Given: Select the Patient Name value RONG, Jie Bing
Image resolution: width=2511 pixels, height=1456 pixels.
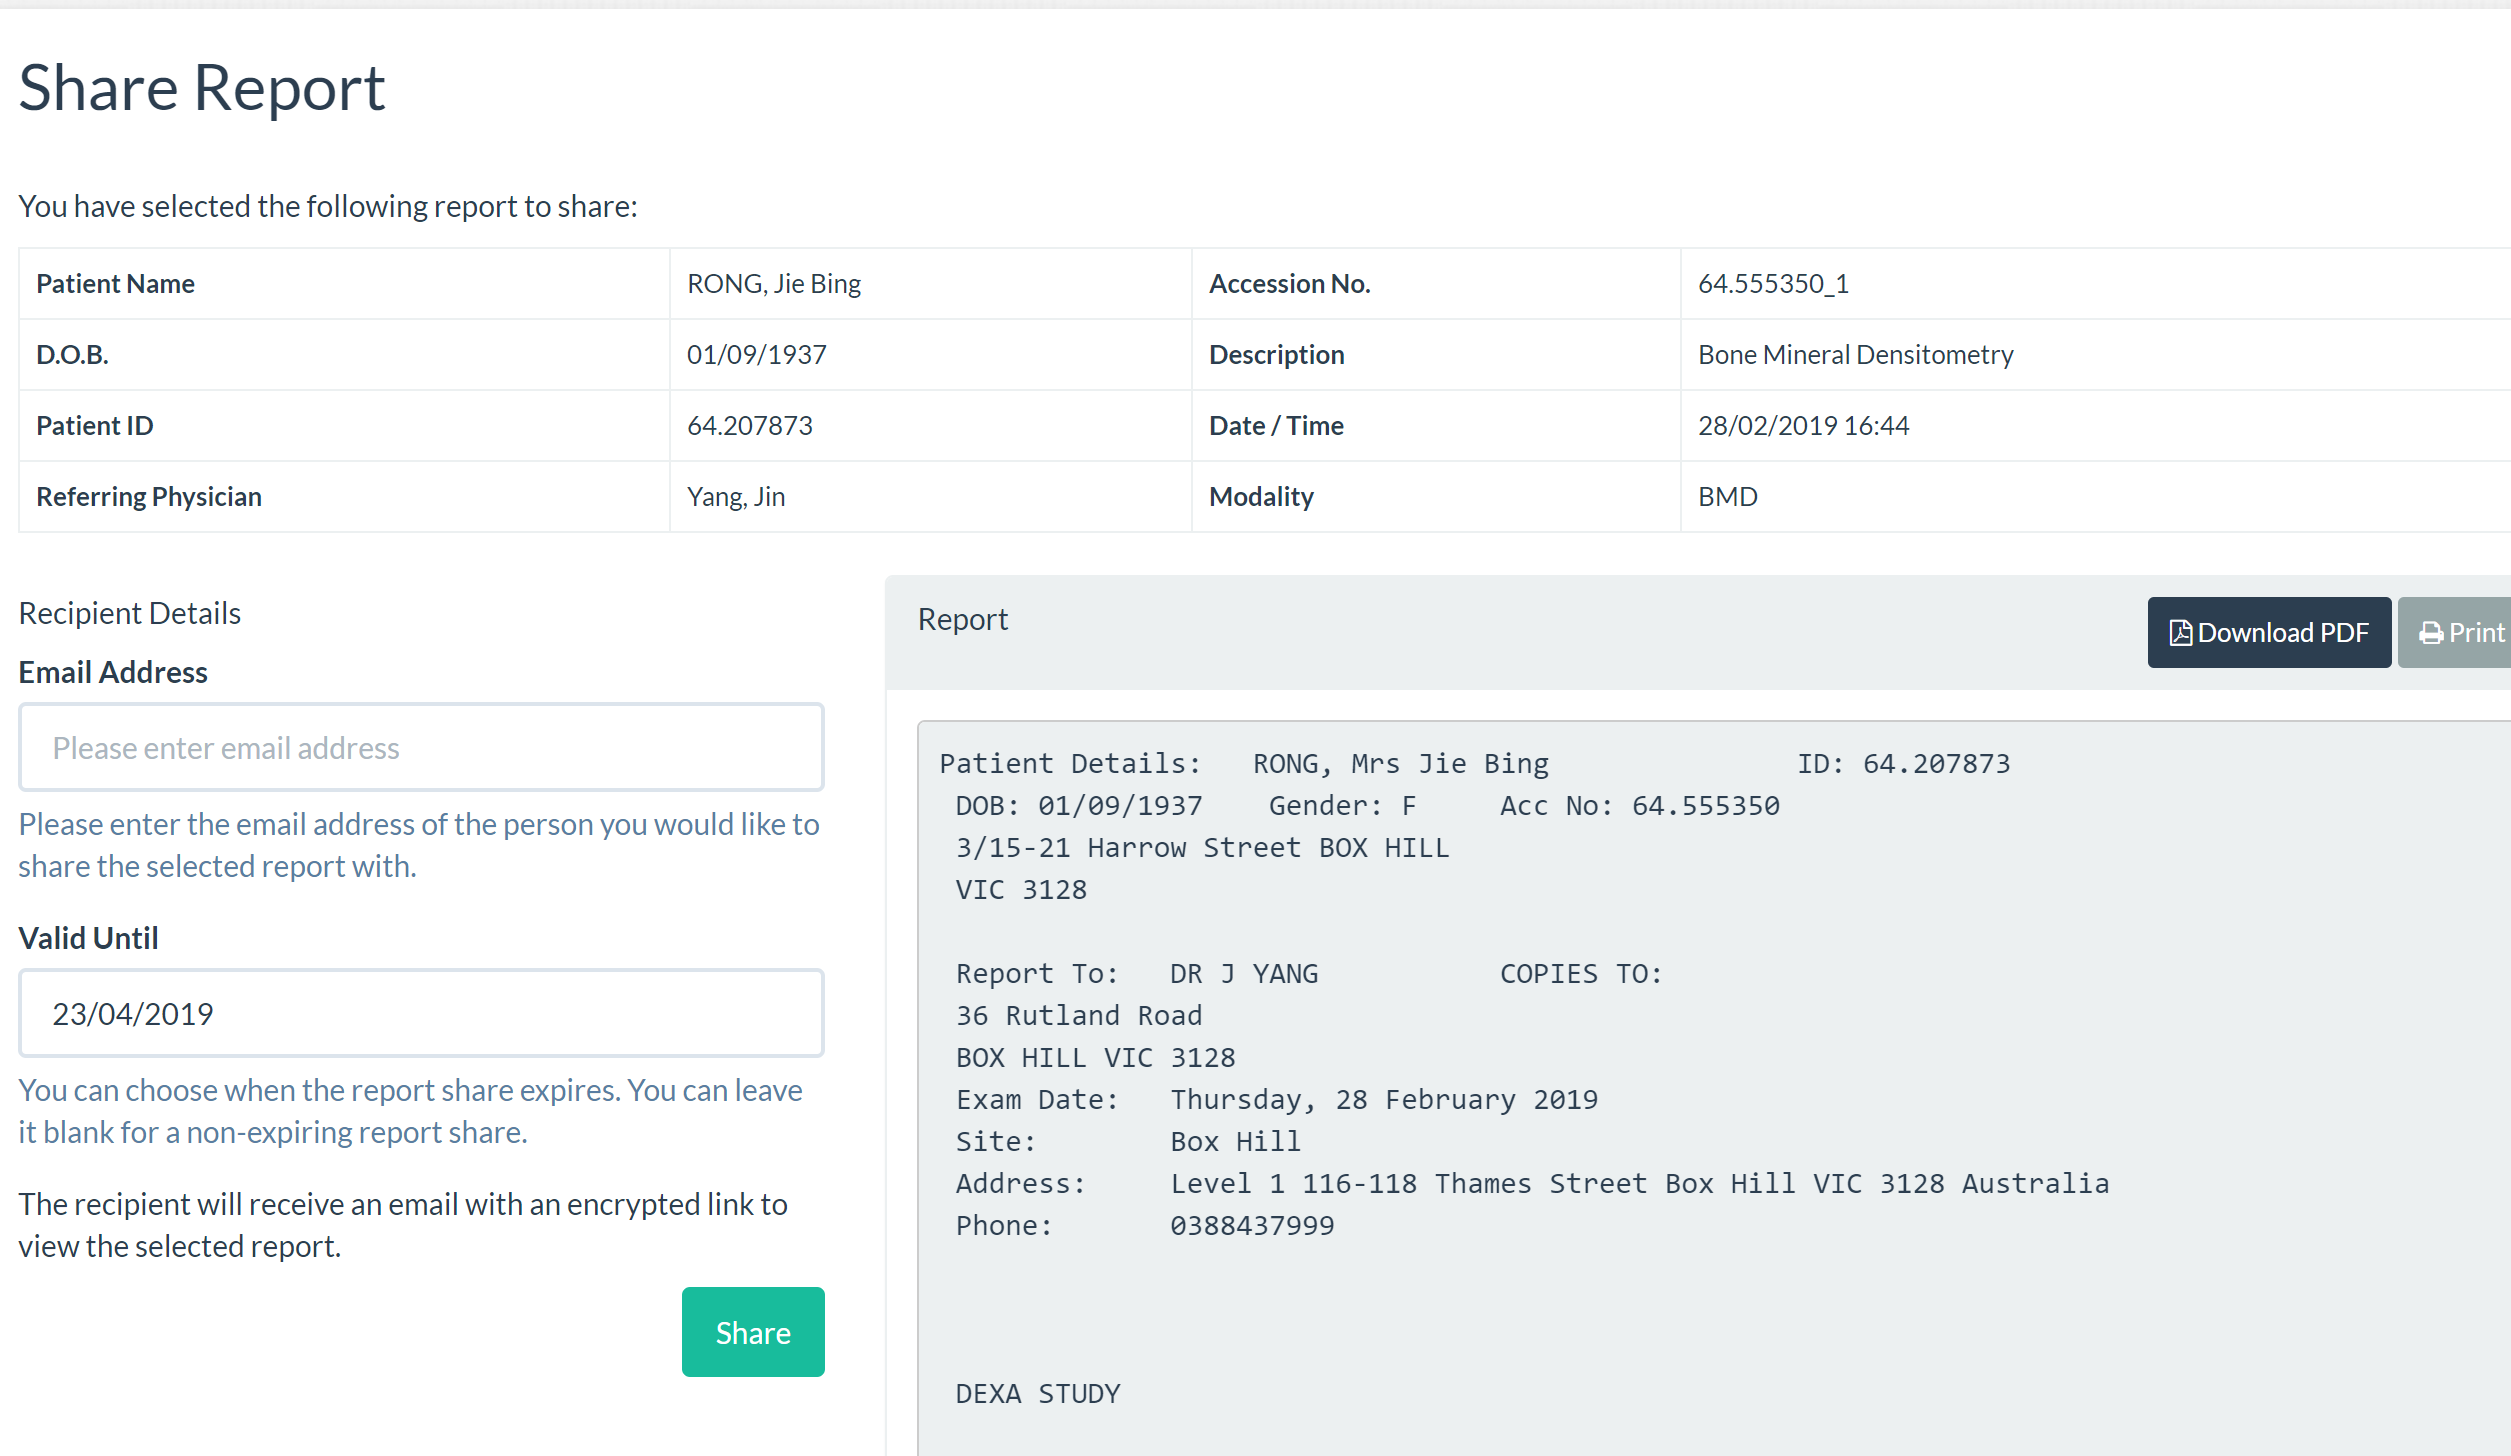Looking at the screenshot, I should click(773, 284).
